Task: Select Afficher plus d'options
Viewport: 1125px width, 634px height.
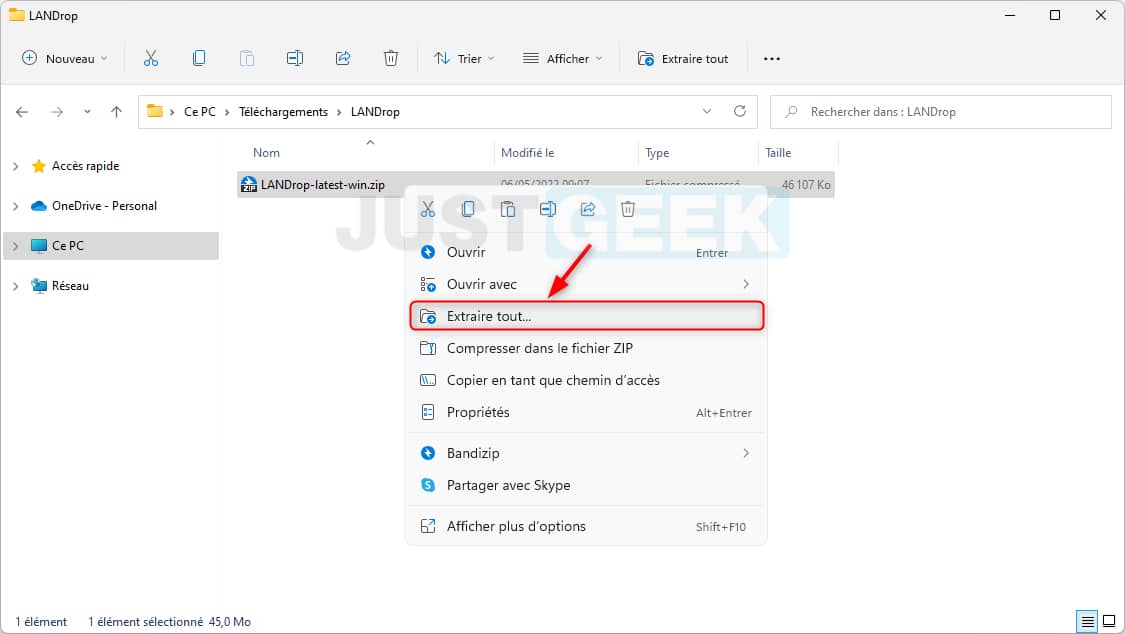Action: [x=585, y=526]
